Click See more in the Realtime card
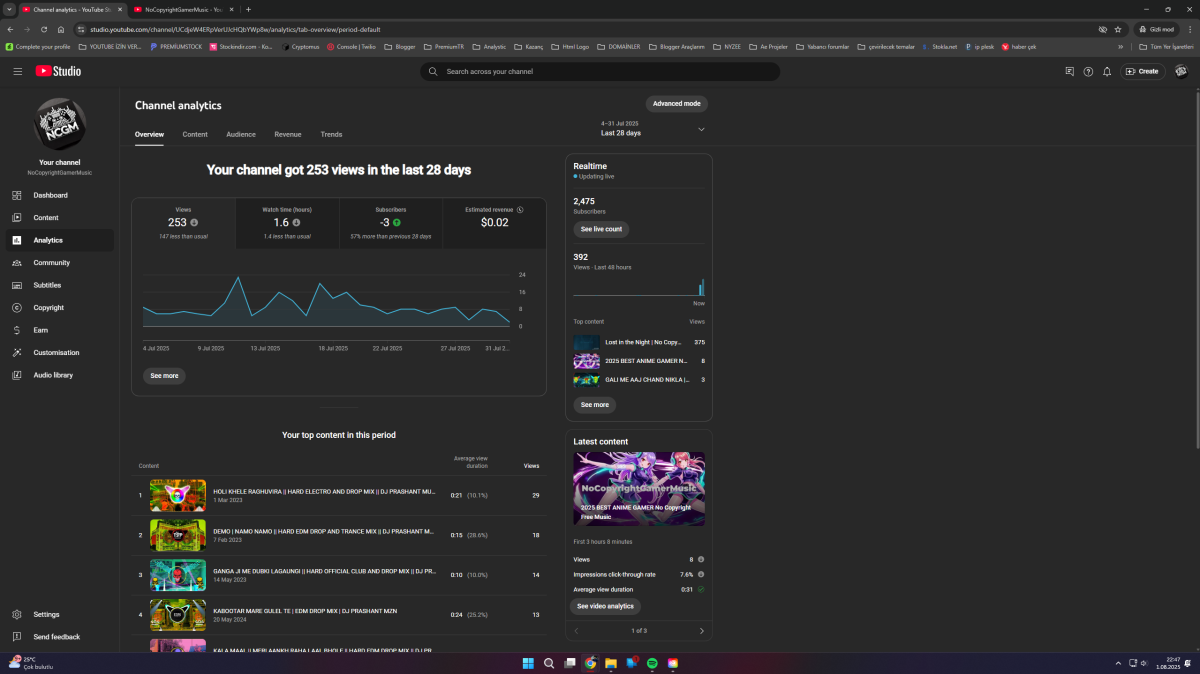 coord(594,405)
